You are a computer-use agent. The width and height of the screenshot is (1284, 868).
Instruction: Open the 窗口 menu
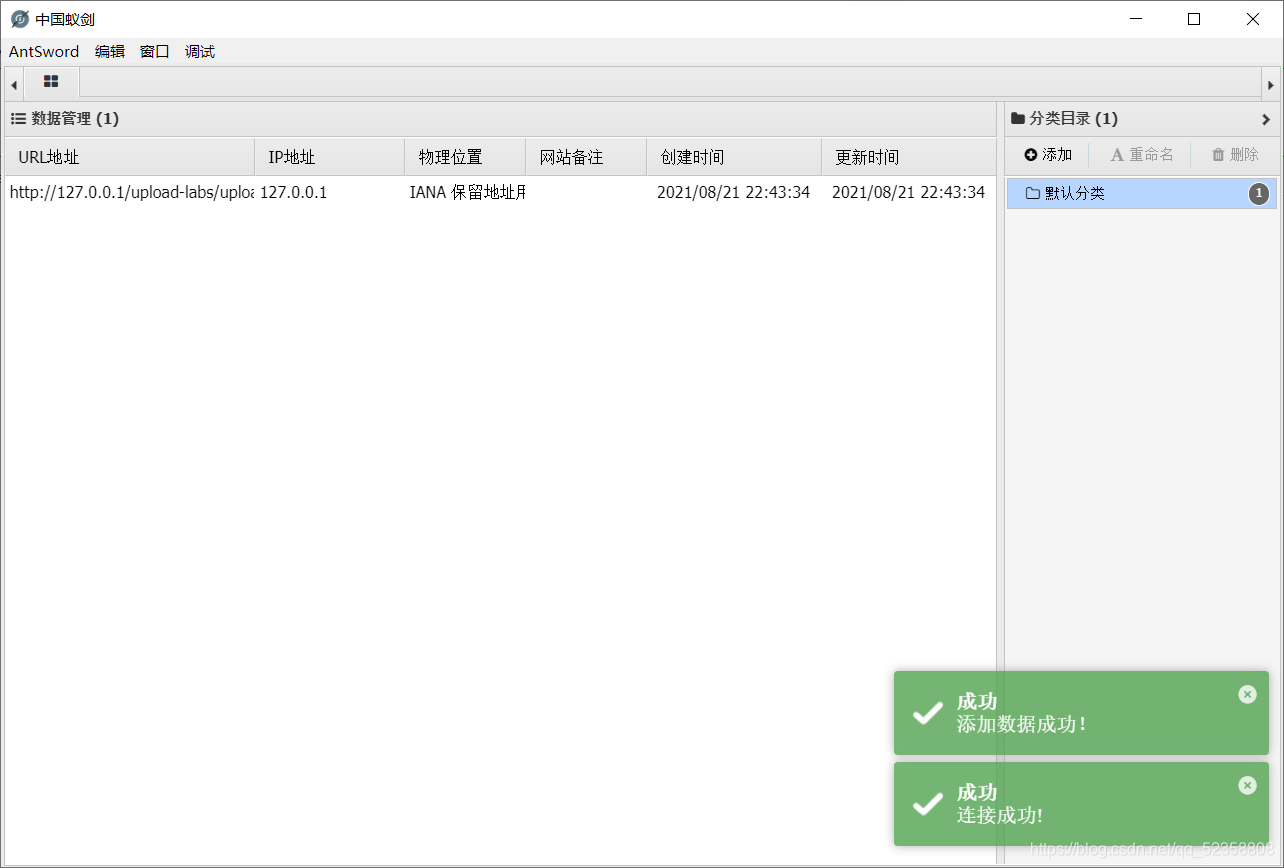pos(155,52)
